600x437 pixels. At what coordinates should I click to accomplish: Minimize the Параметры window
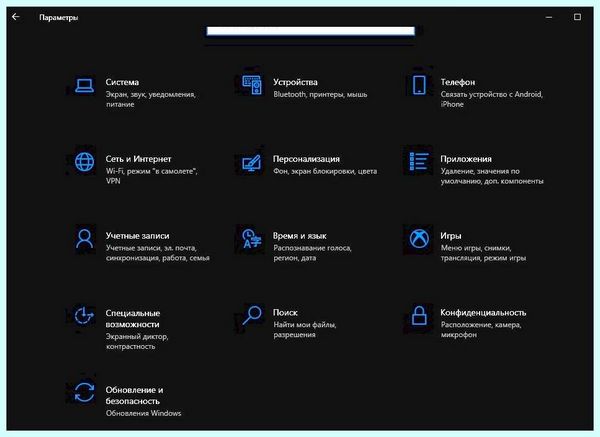click(x=549, y=17)
